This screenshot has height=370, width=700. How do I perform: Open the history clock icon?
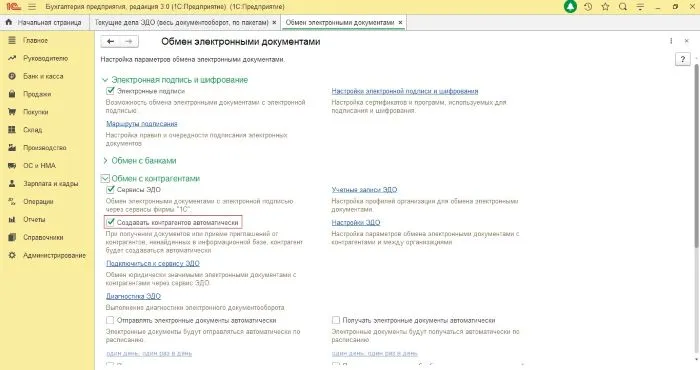pyautogui.click(x=588, y=7)
